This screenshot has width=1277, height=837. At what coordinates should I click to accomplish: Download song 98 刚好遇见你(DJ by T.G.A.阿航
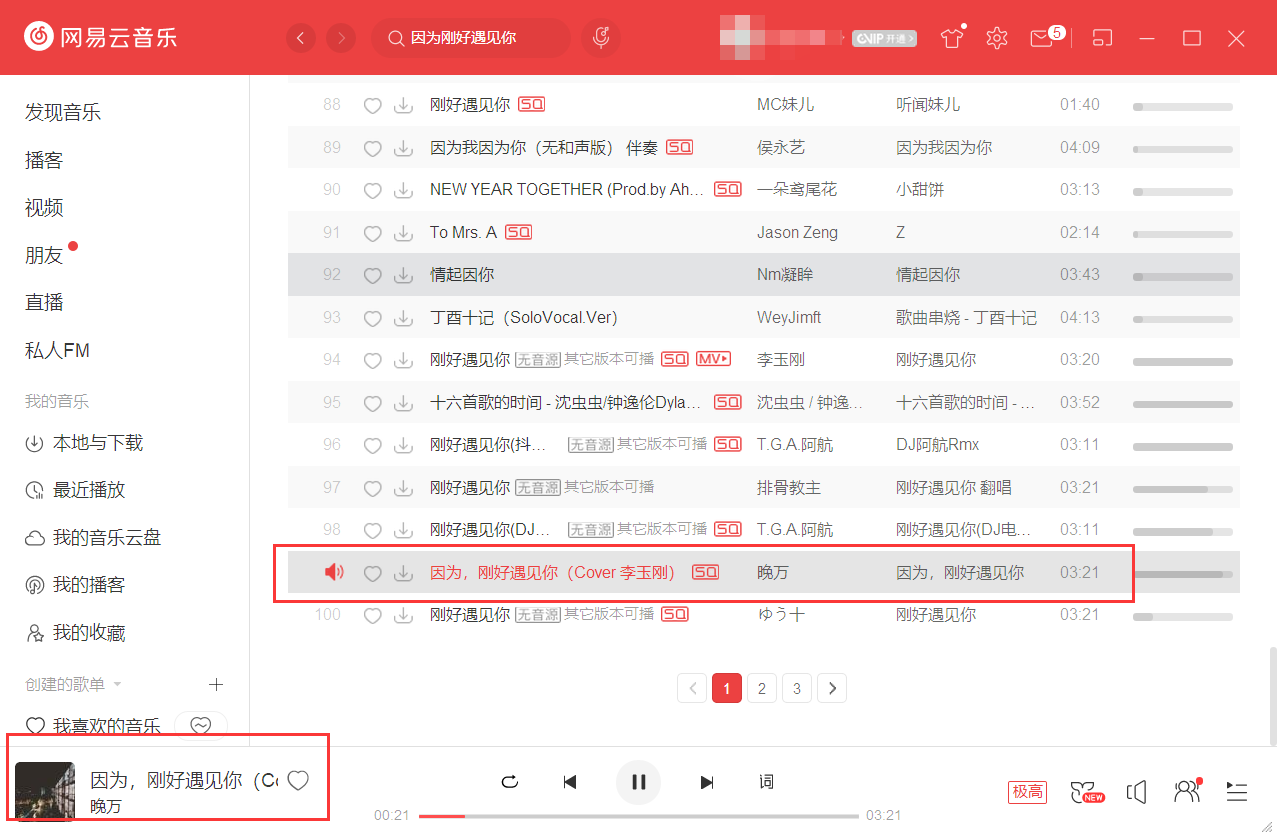[403, 530]
